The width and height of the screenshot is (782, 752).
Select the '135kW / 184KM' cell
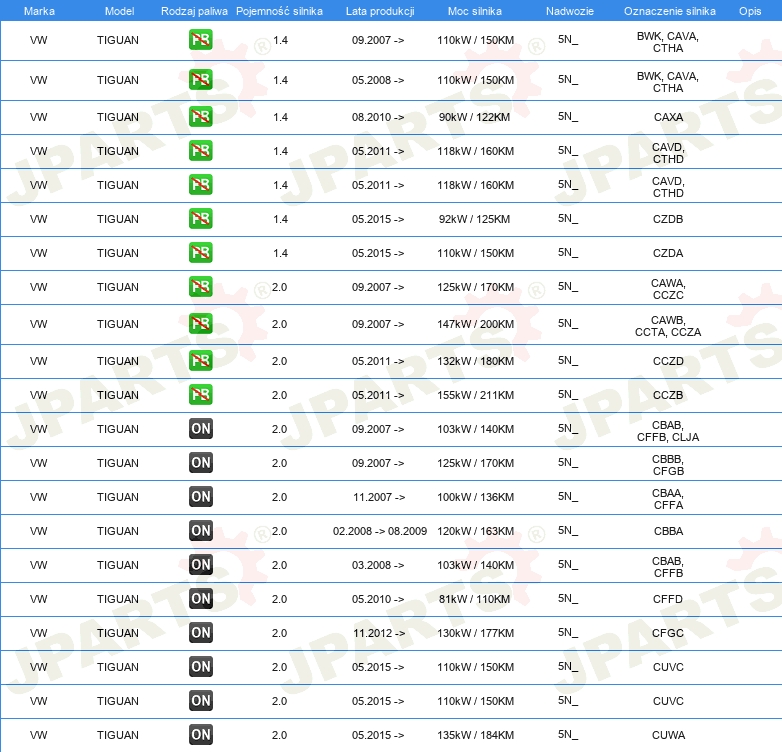[x=475, y=735]
